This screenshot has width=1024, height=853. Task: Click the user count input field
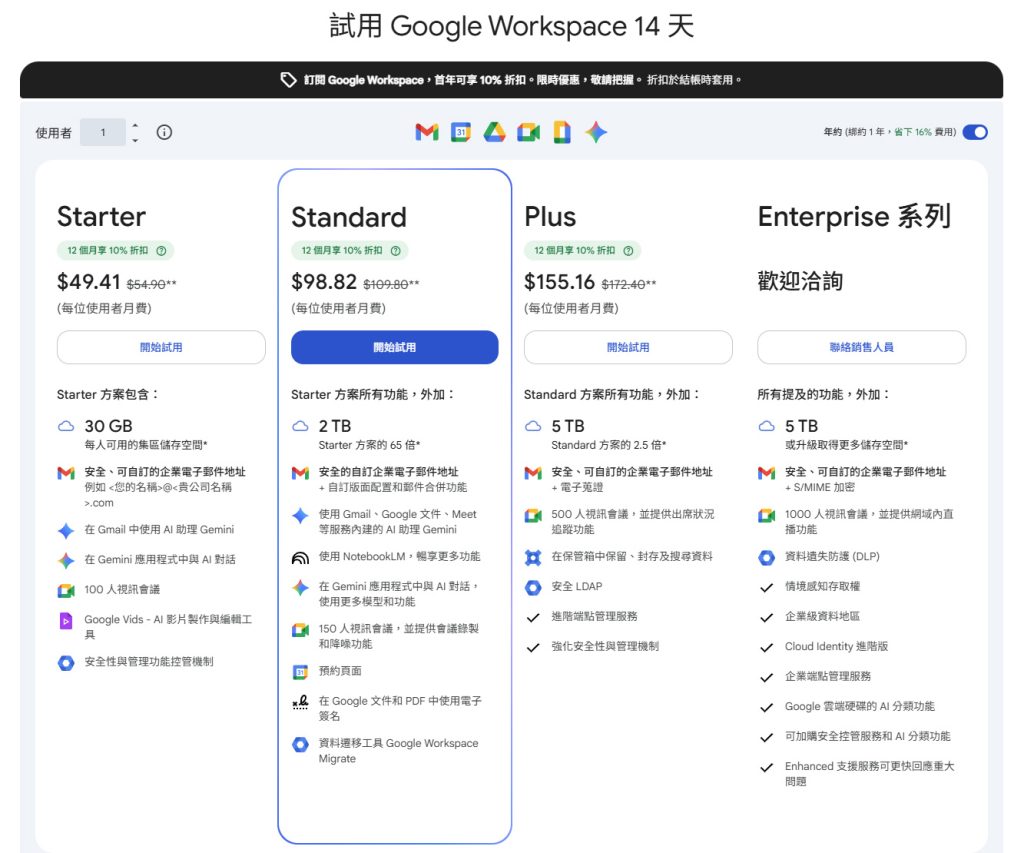pyautogui.click(x=103, y=133)
